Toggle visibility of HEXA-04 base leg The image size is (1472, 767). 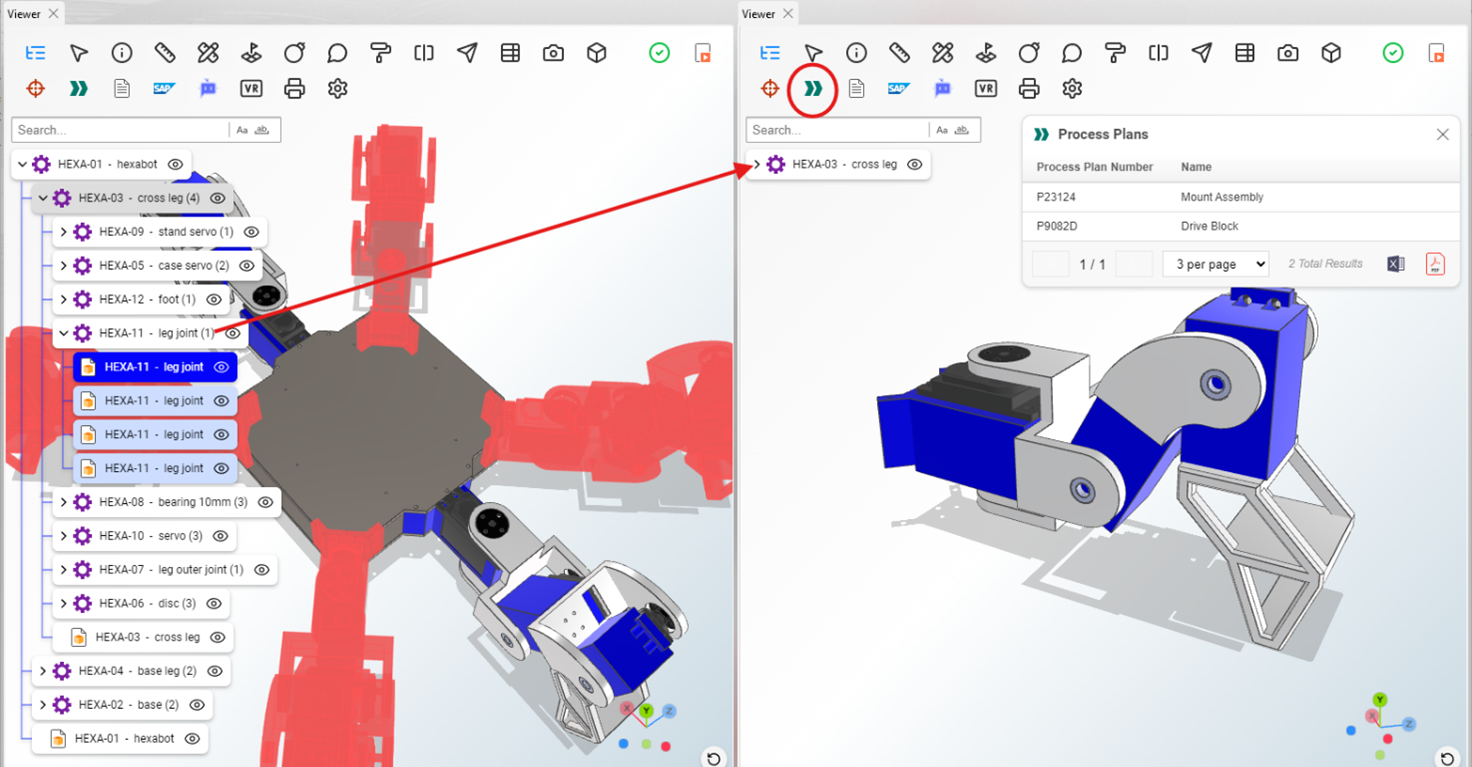215,671
